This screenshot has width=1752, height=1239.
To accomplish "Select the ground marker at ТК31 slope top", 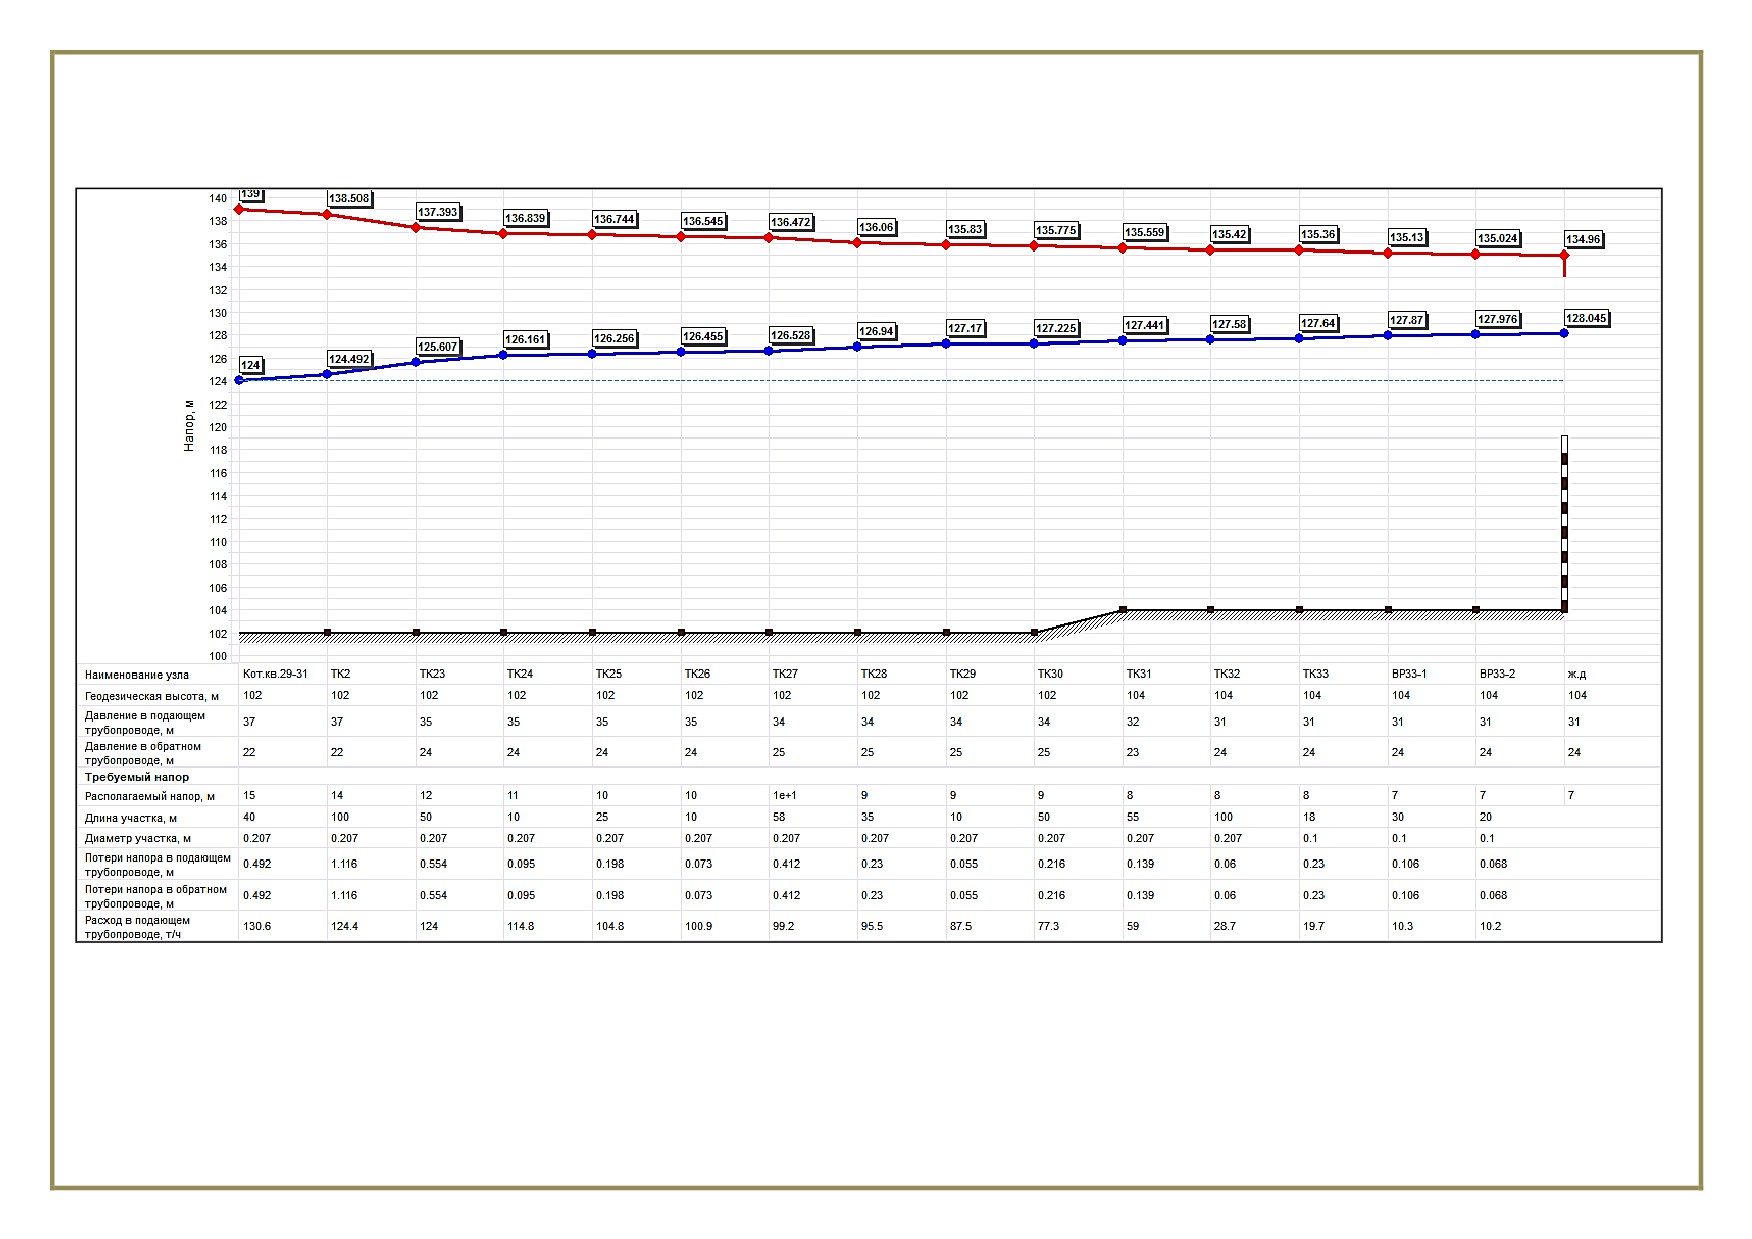I will (1123, 609).
